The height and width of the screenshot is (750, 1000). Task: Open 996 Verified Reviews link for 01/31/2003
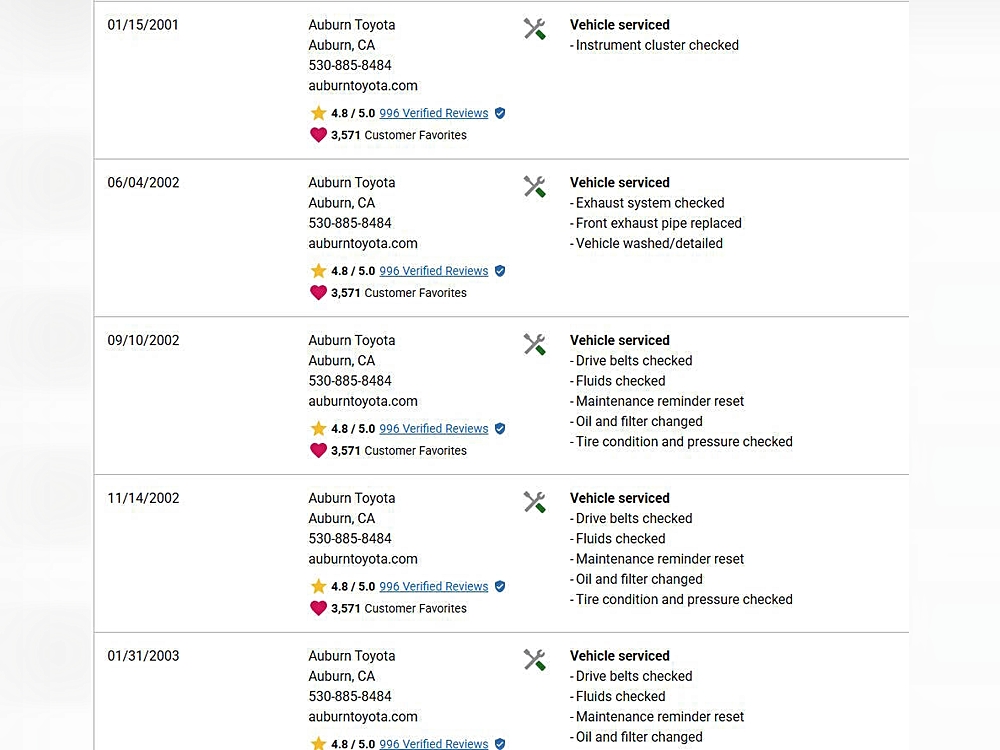pos(434,743)
